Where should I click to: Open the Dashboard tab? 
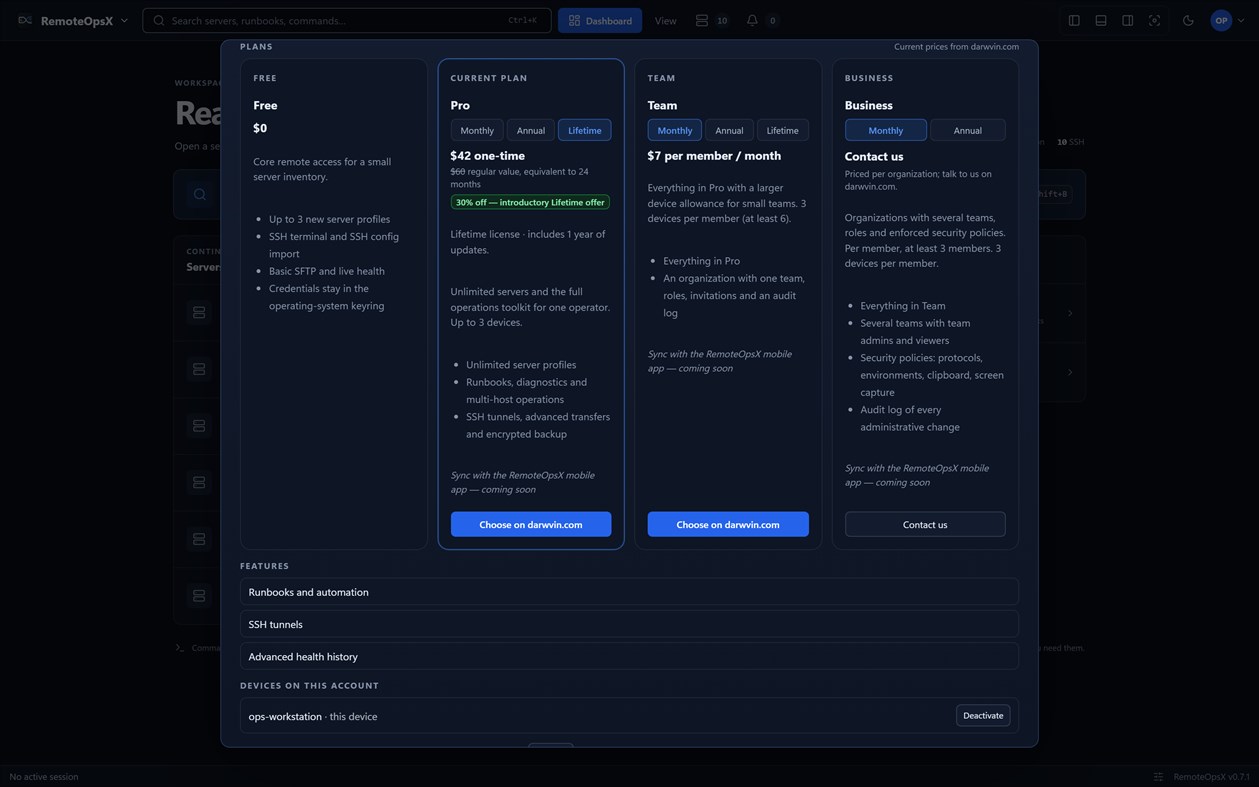600,20
